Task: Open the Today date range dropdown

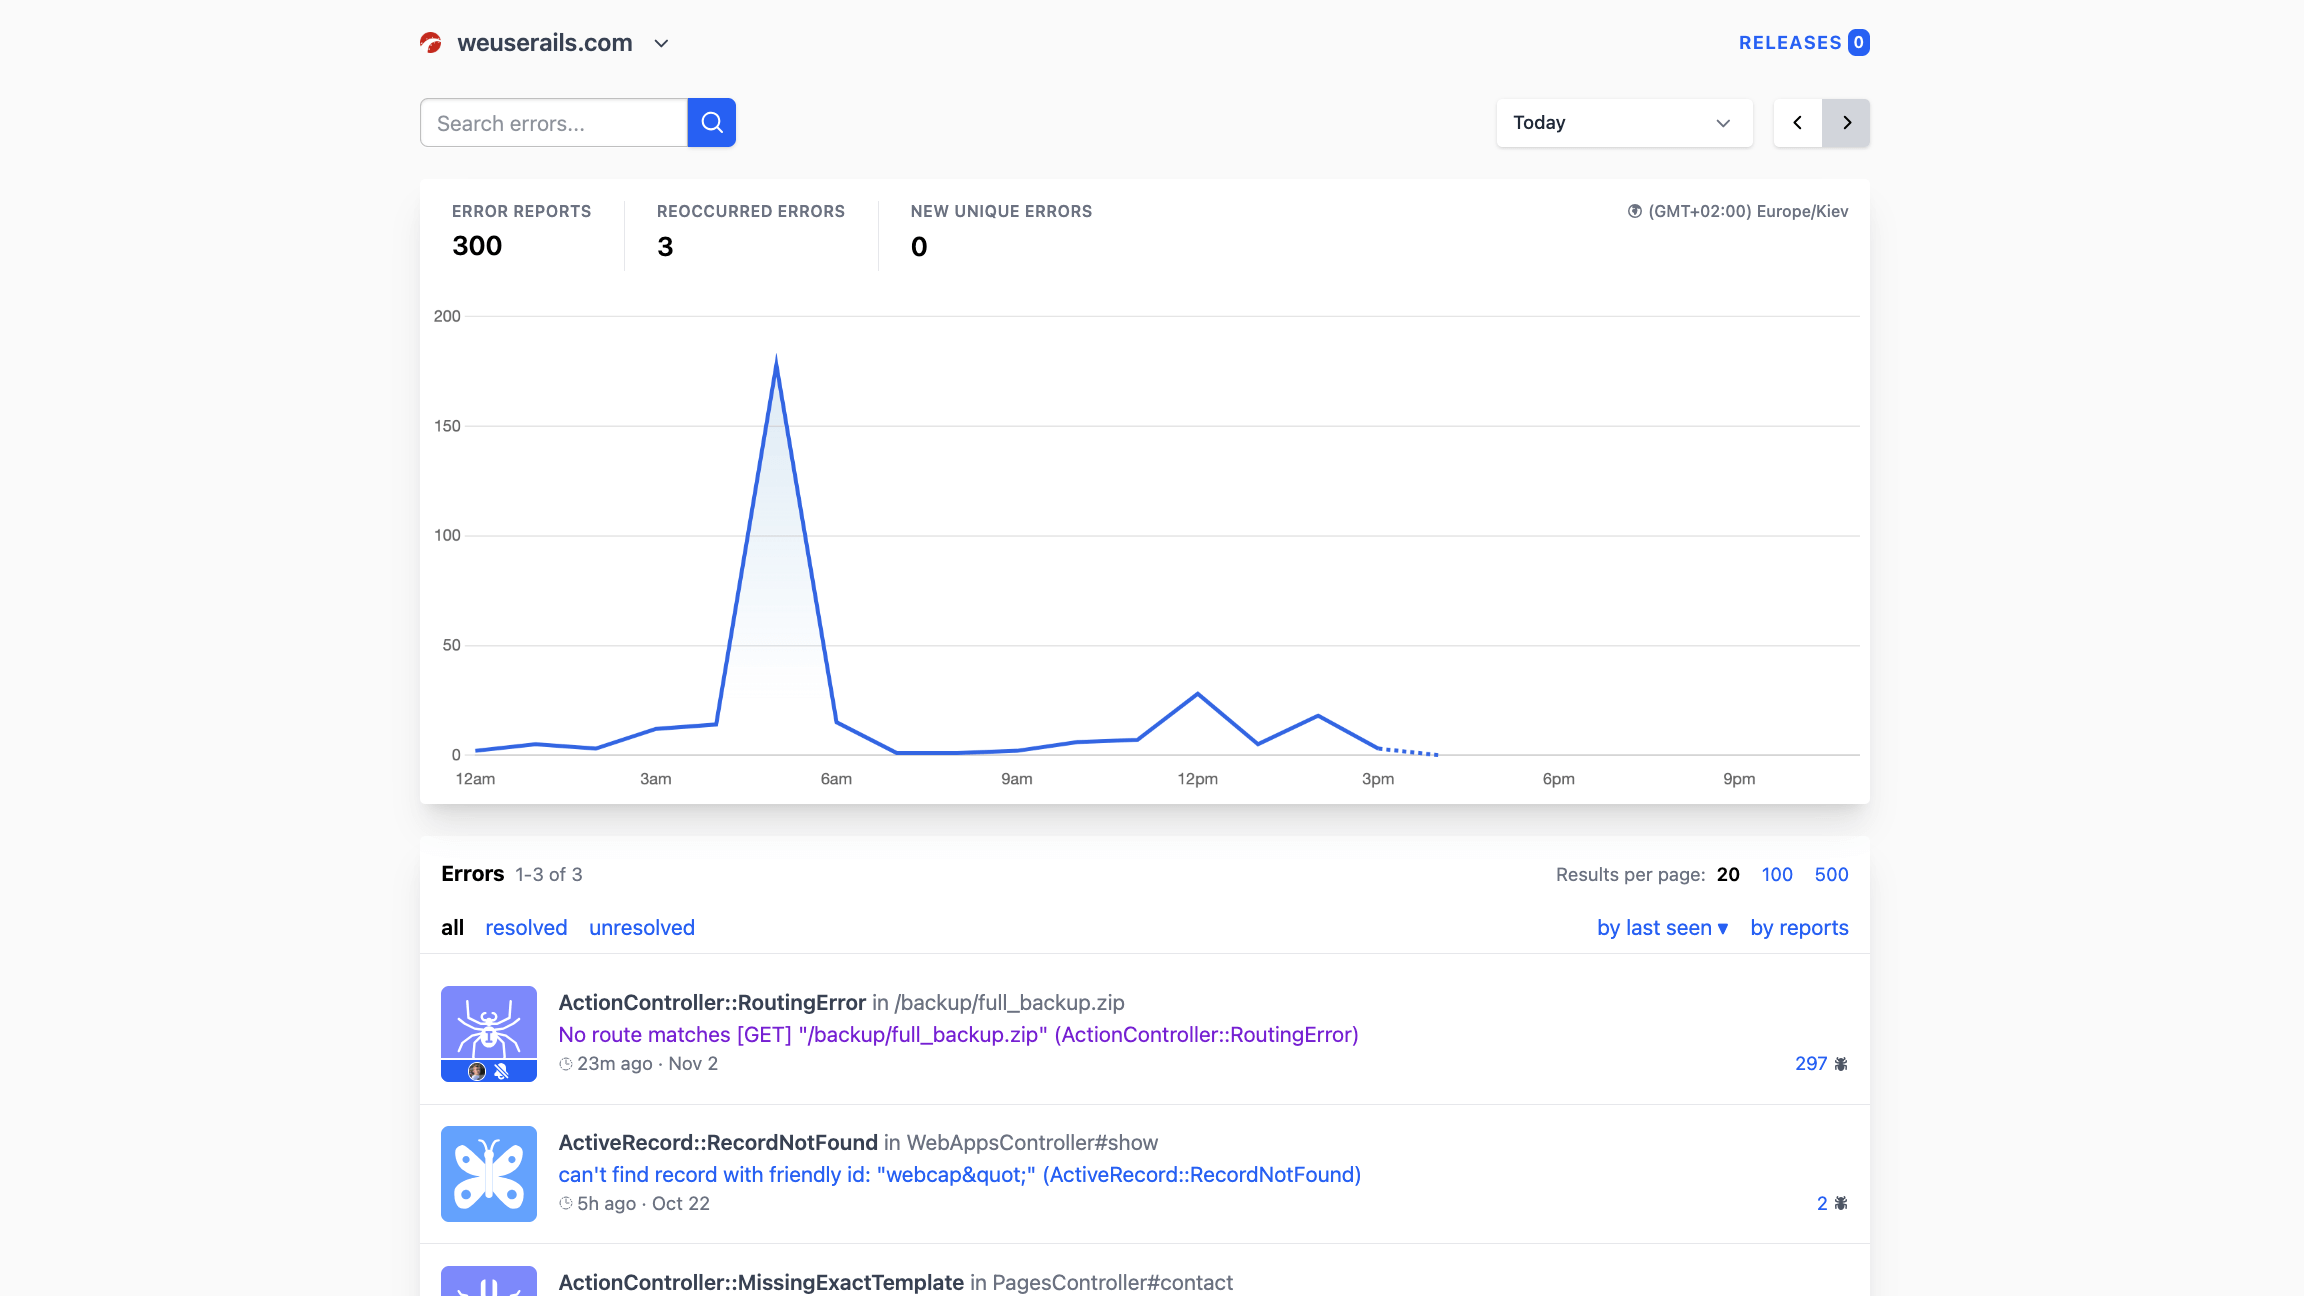Action: click(x=1623, y=122)
